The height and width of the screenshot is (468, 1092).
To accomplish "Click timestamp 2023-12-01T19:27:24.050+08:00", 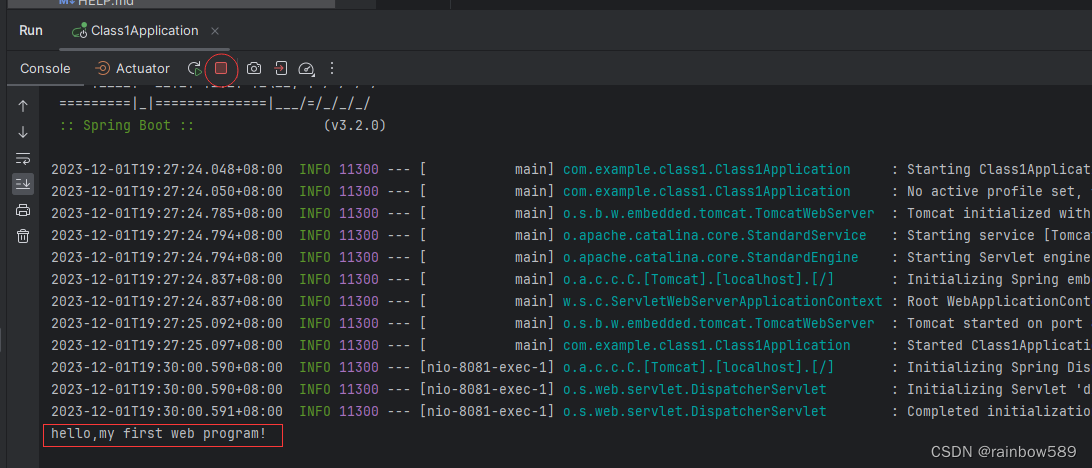I will (x=167, y=192).
